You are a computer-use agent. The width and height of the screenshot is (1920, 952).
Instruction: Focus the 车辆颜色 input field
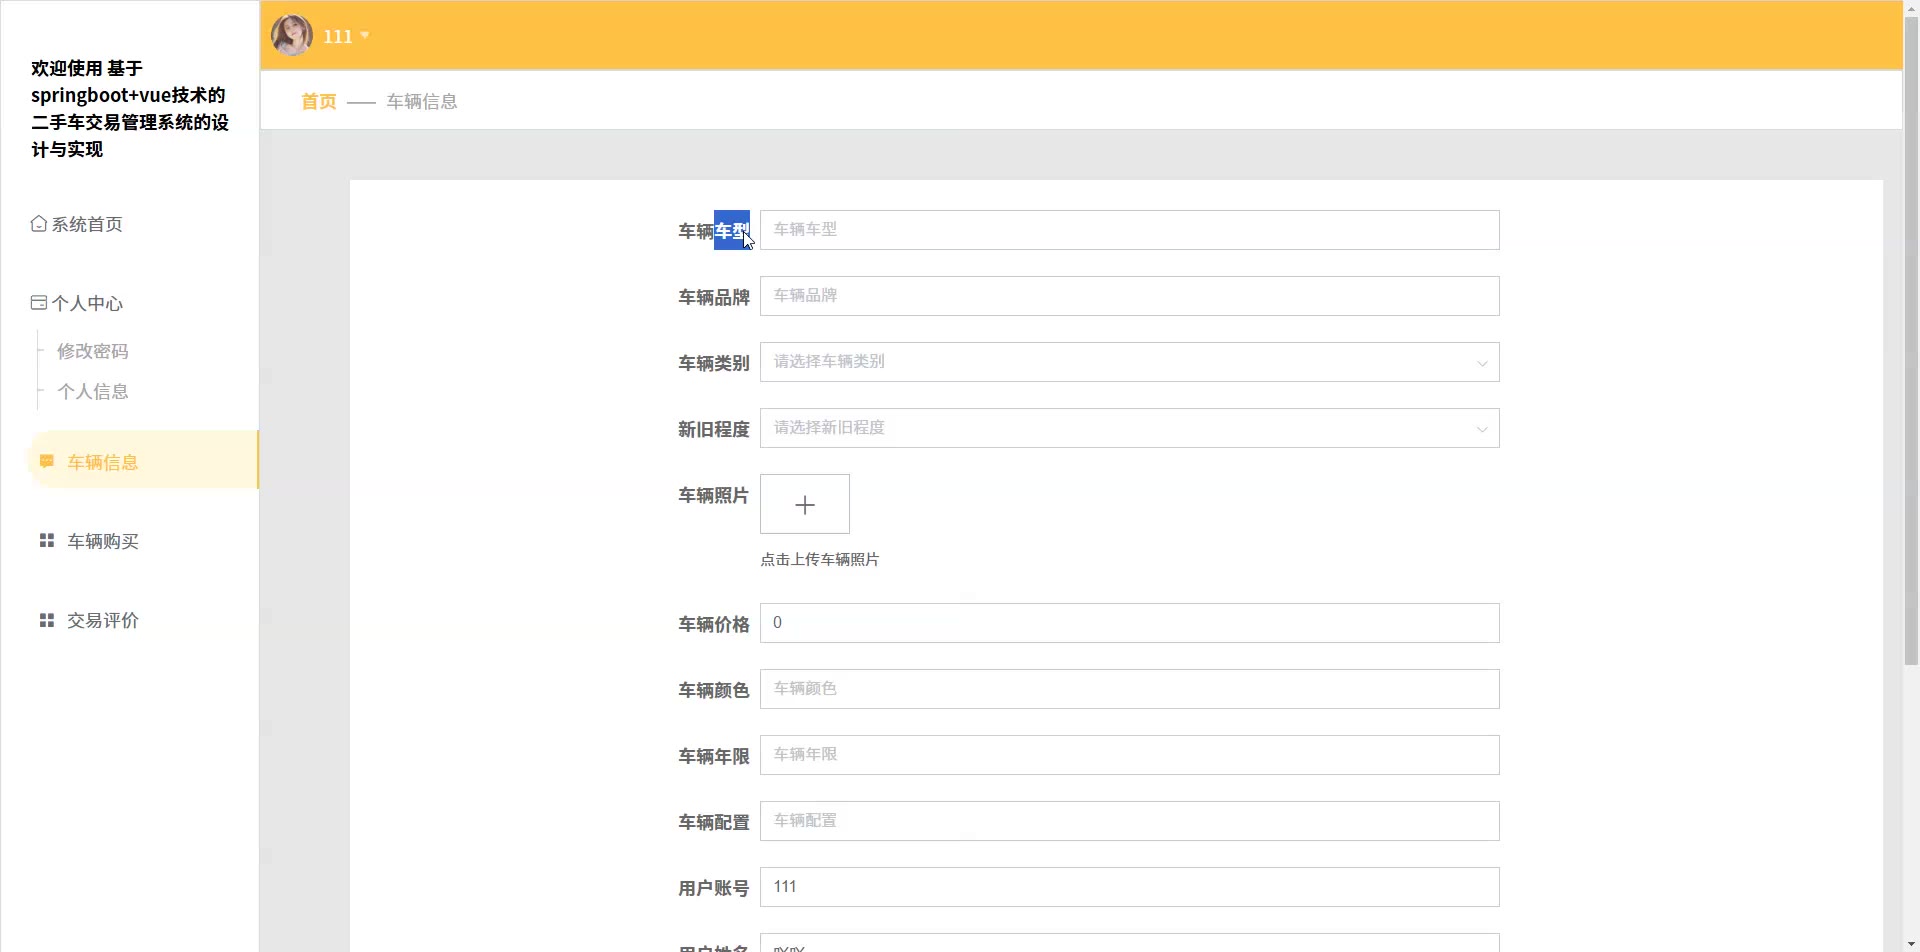[x=1130, y=689]
